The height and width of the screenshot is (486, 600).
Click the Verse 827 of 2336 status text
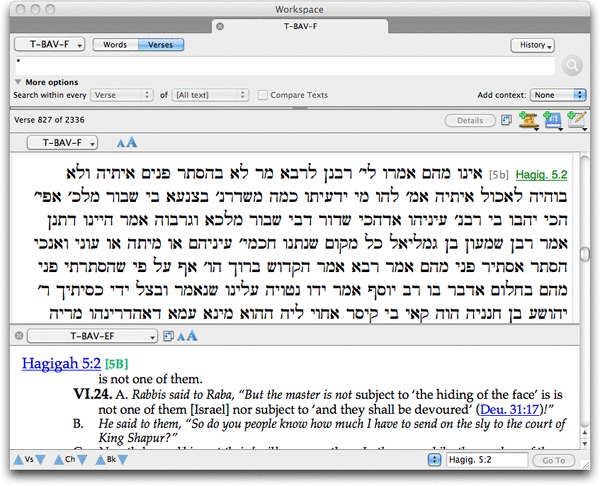click(49, 120)
